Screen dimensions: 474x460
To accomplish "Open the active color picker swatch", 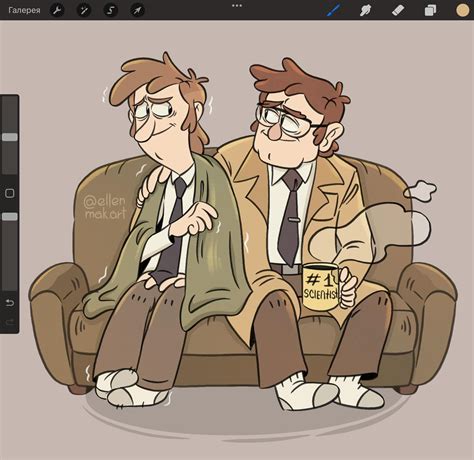I will pyautogui.click(x=462, y=10).
